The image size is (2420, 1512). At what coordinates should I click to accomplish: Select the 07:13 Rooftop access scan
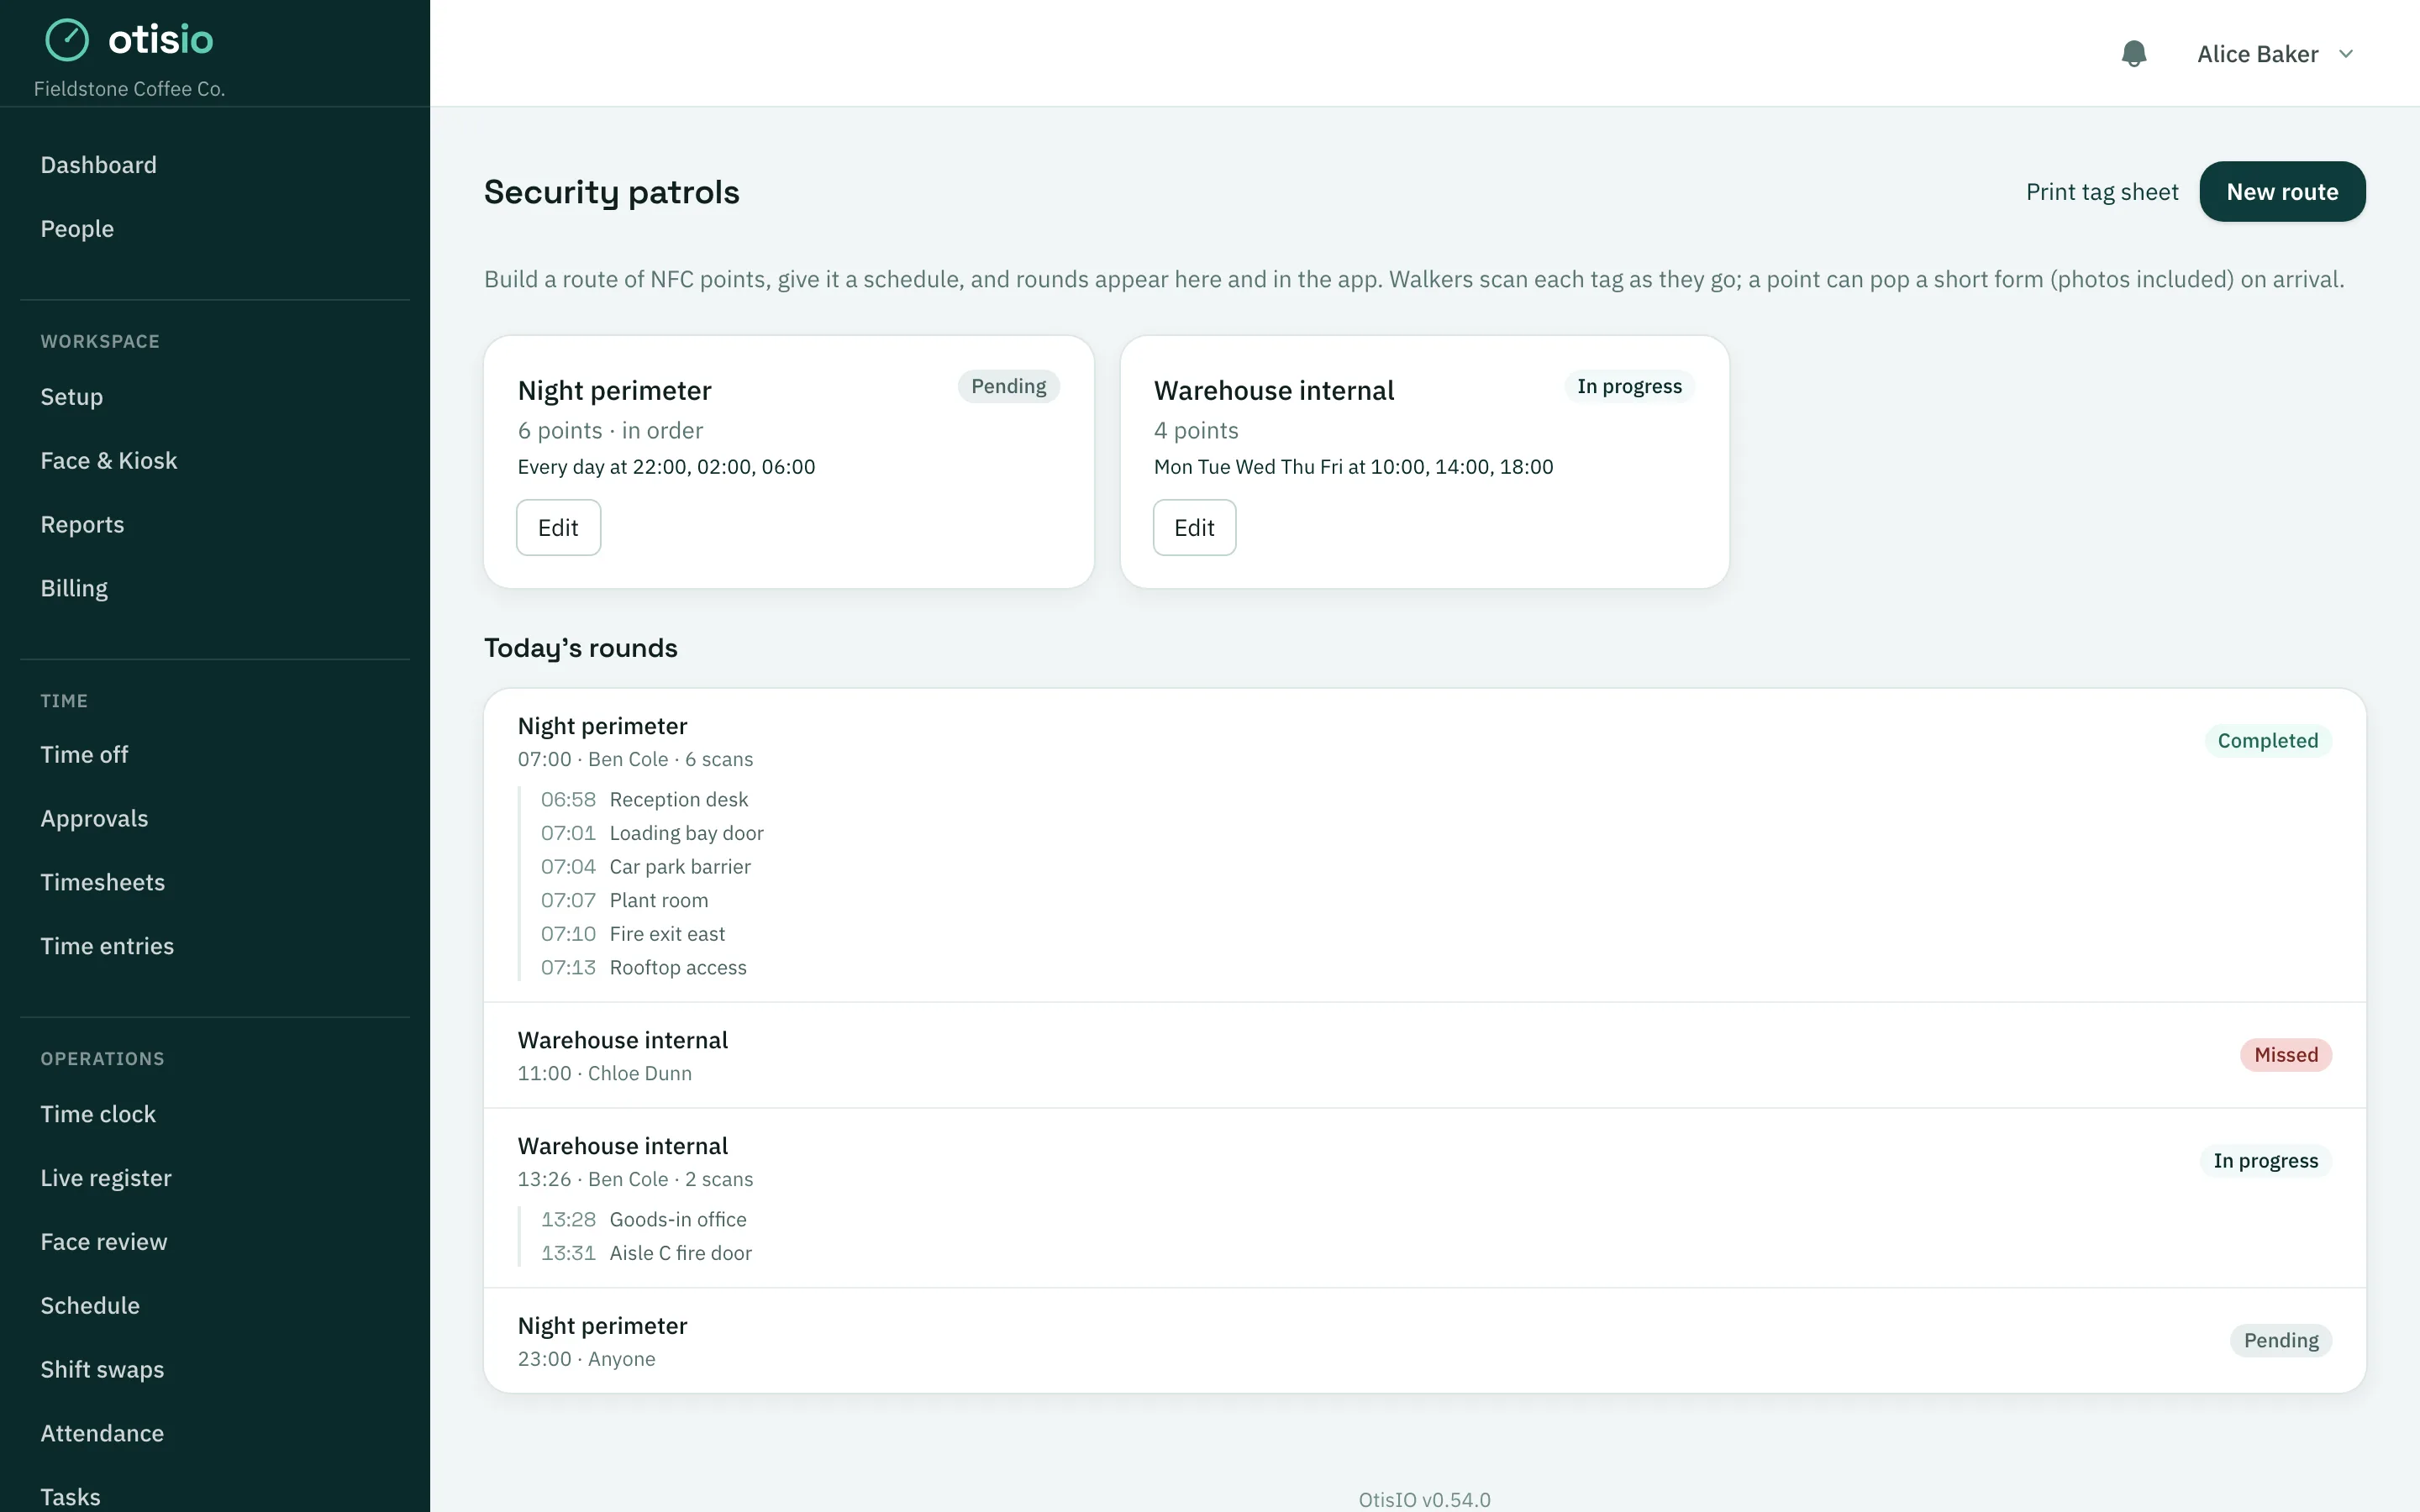(643, 968)
